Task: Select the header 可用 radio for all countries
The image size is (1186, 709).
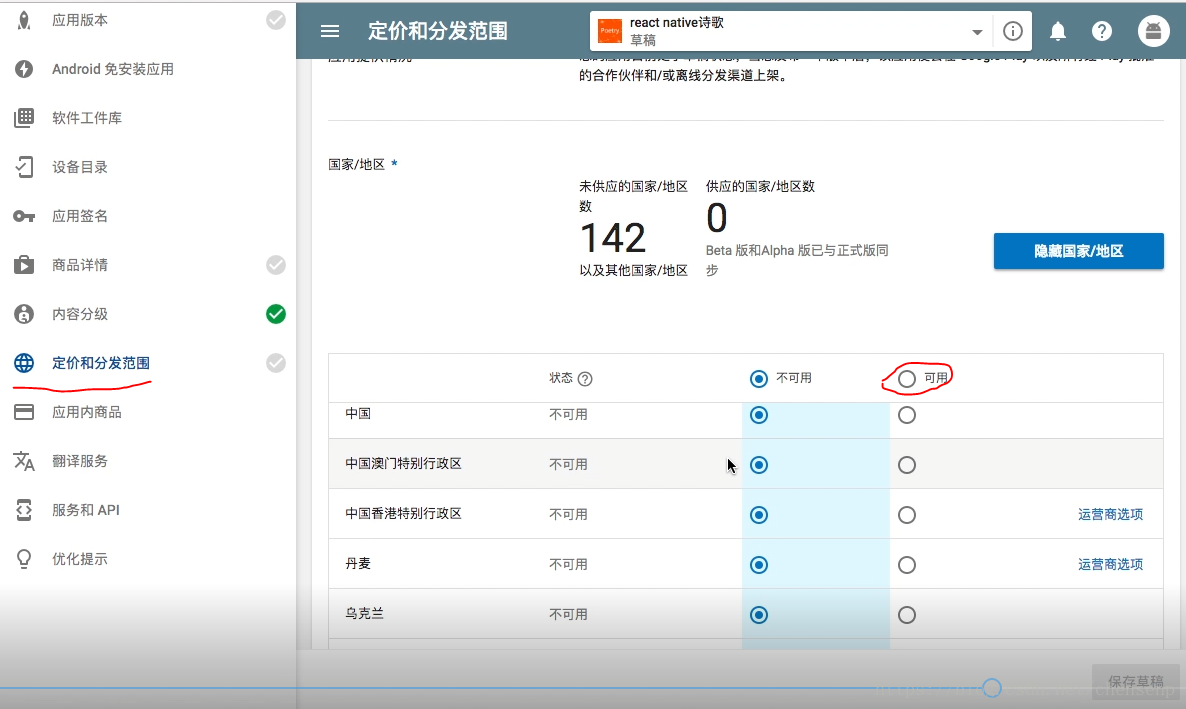Action: click(x=907, y=379)
